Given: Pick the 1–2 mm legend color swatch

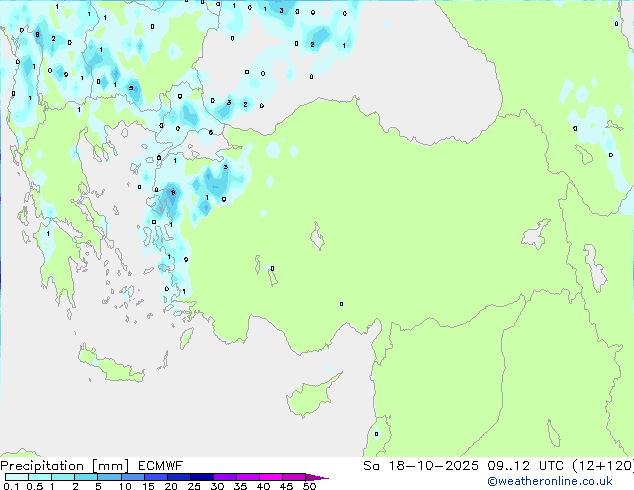Looking at the screenshot, I should pos(63,477).
